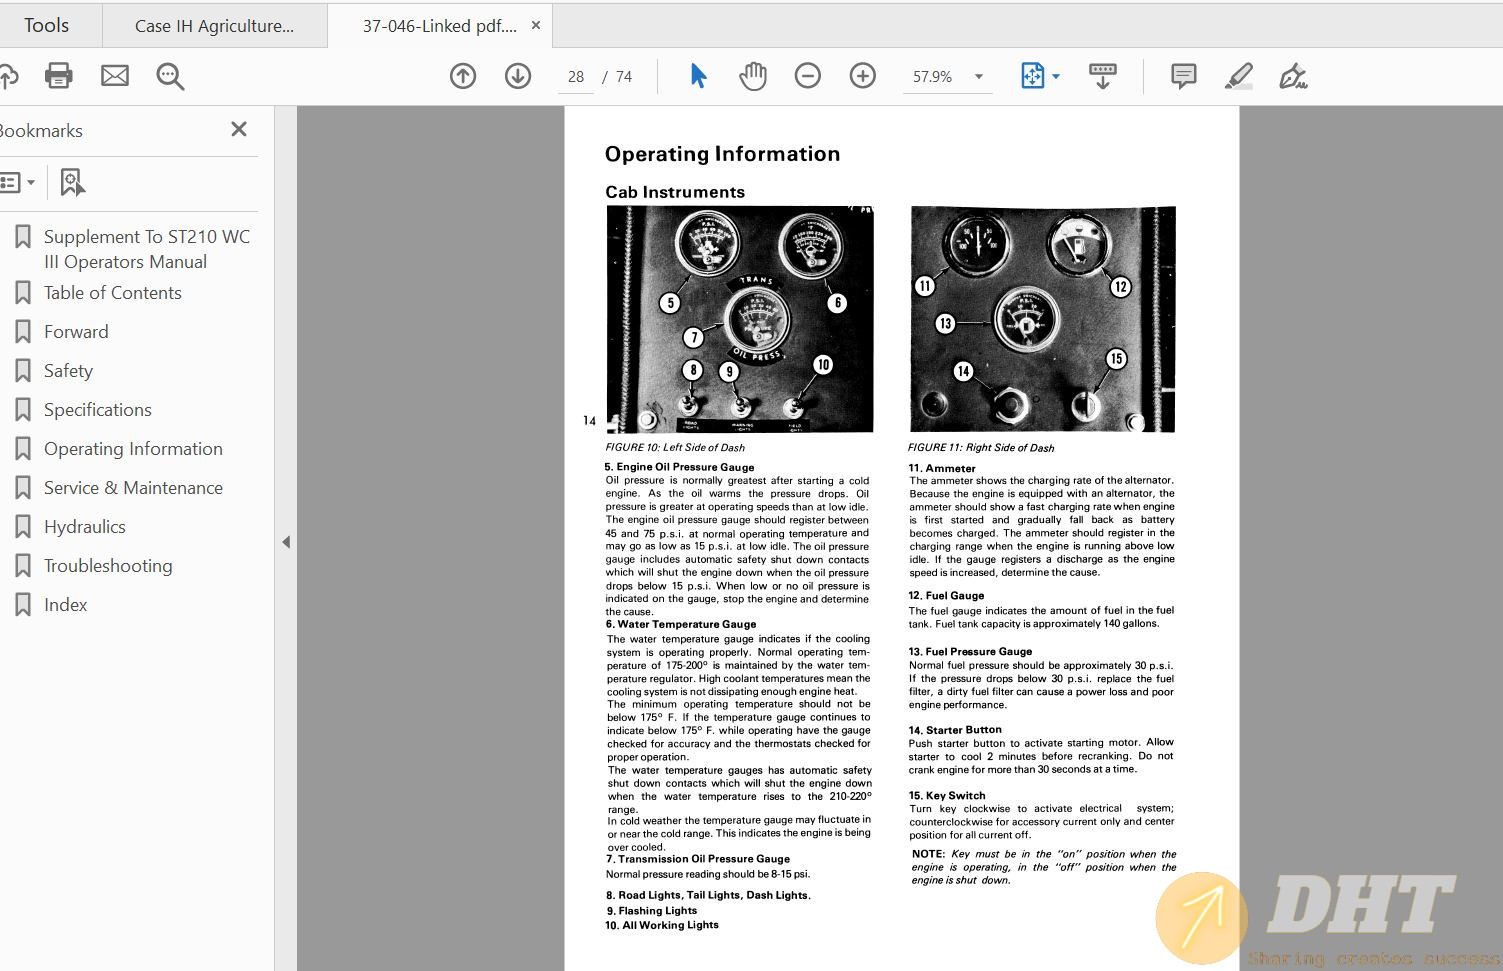Go to next page arrow

click(x=518, y=76)
